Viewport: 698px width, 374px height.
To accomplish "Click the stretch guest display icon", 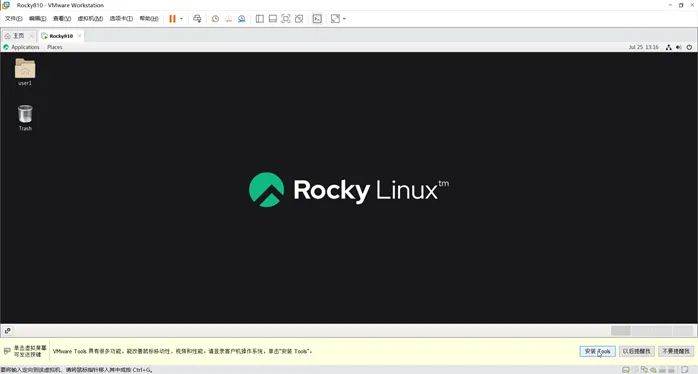I will coord(335,19).
